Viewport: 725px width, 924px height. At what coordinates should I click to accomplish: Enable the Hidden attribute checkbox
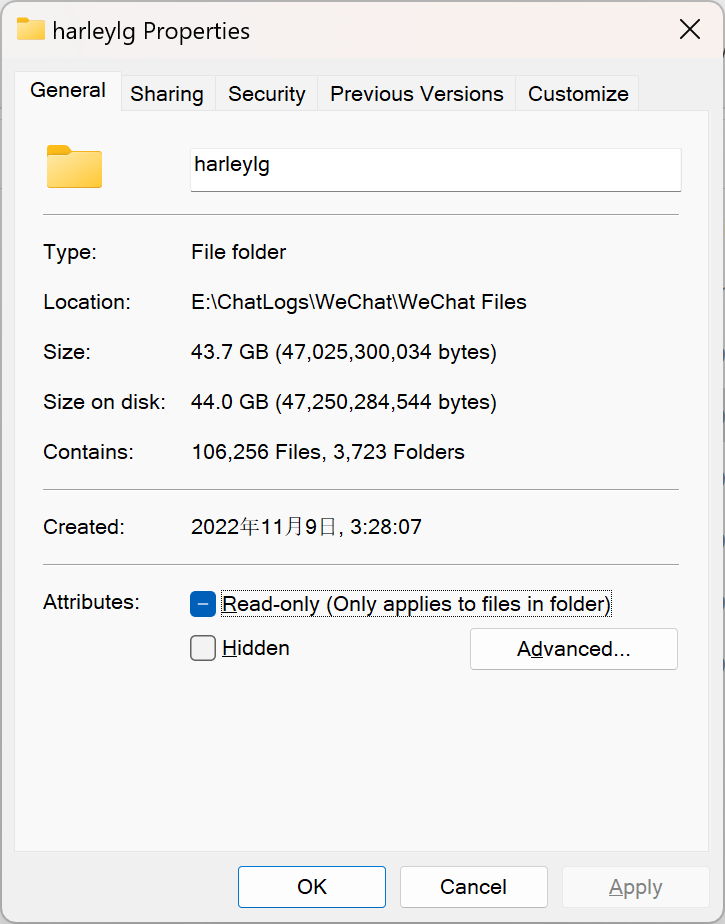pos(203,648)
